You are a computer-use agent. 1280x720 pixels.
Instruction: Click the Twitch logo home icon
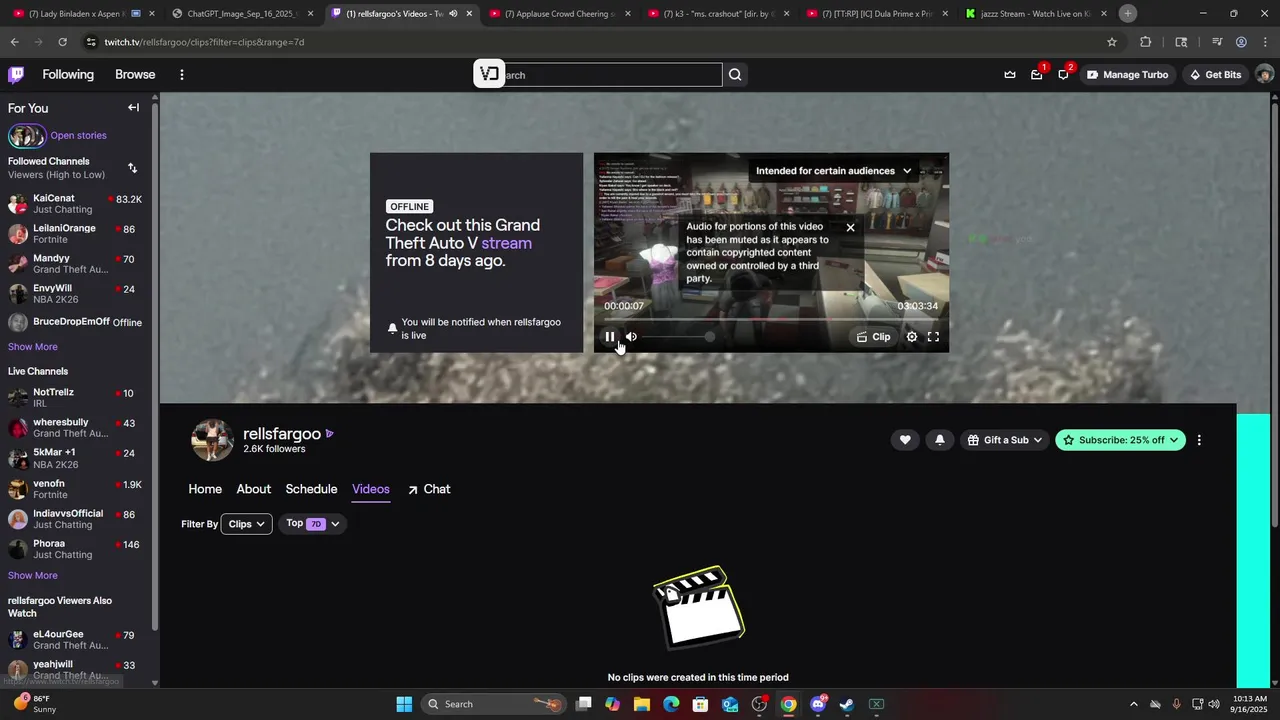pos(16,75)
